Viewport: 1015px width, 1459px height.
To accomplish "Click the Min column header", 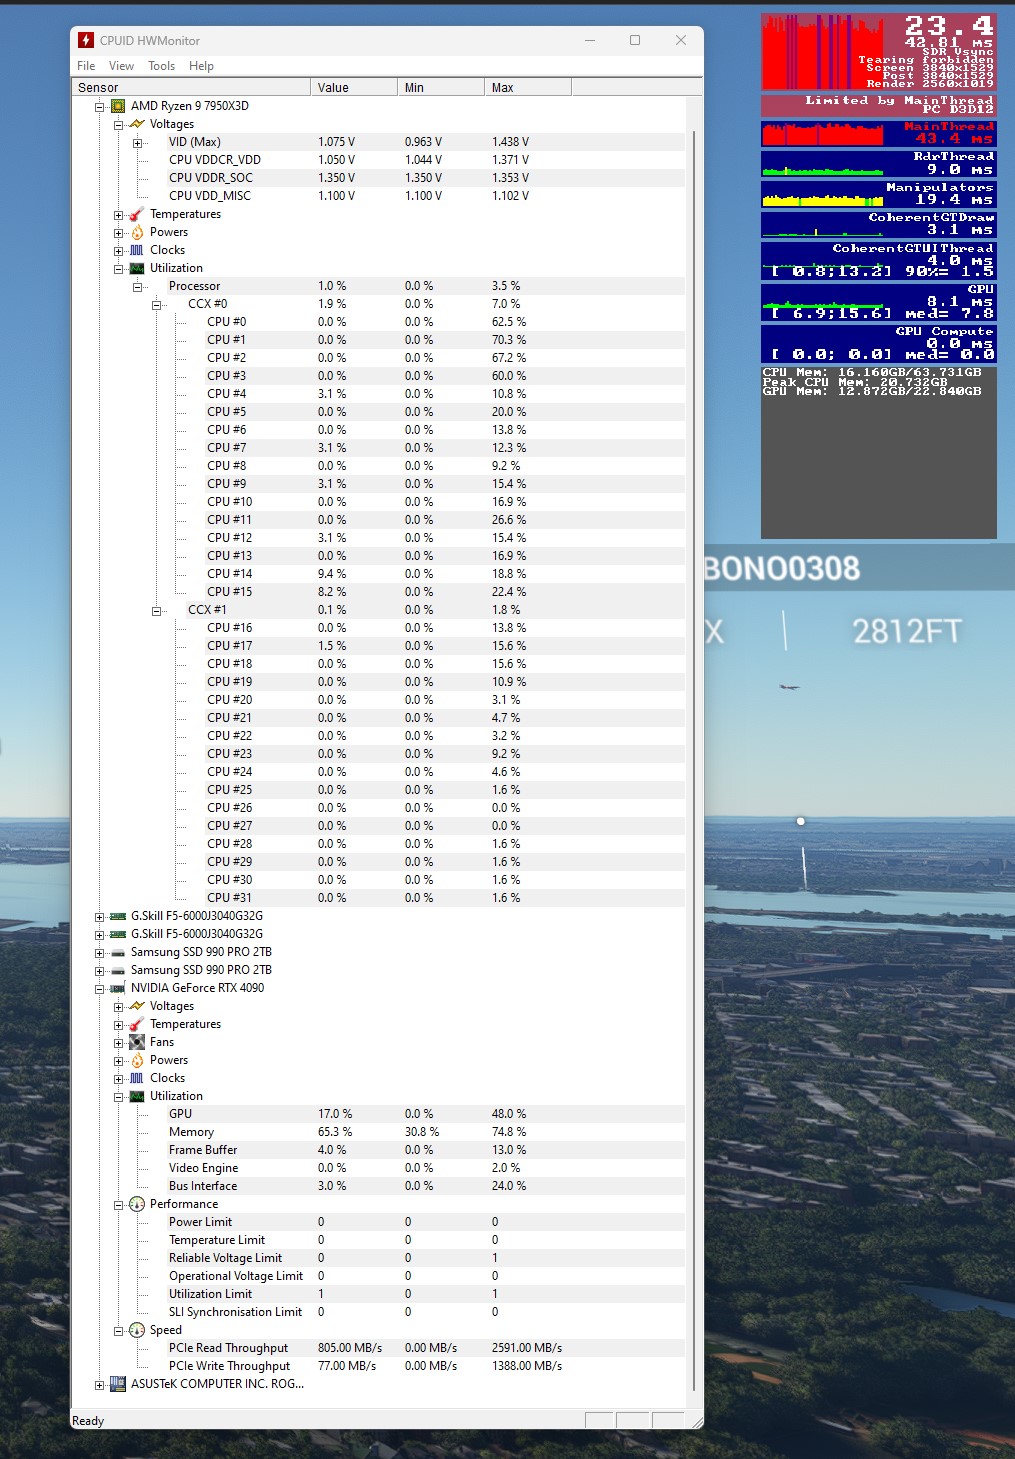I will click(441, 88).
